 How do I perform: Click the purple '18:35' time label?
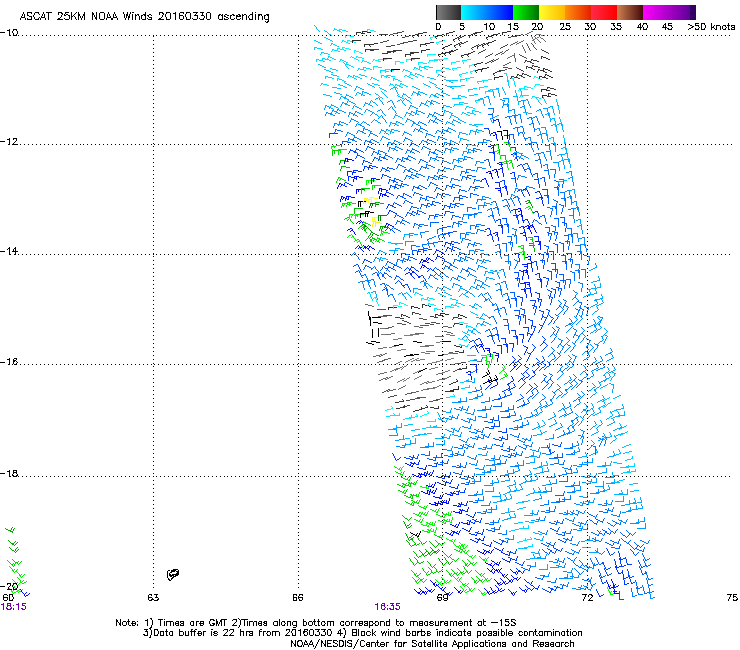(x=387, y=607)
